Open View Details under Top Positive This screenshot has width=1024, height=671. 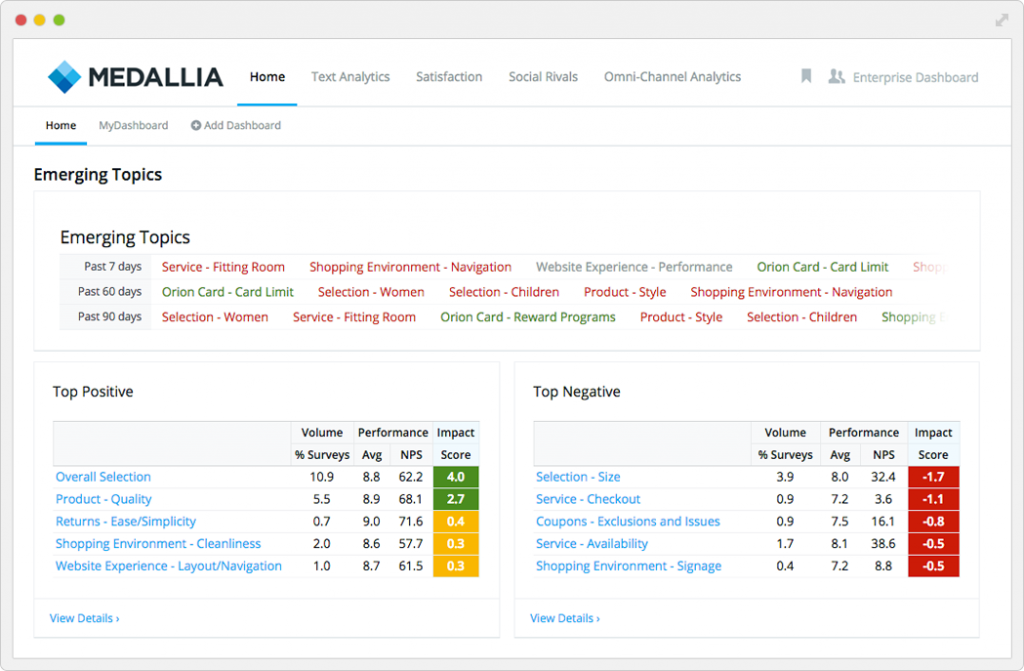point(84,618)
